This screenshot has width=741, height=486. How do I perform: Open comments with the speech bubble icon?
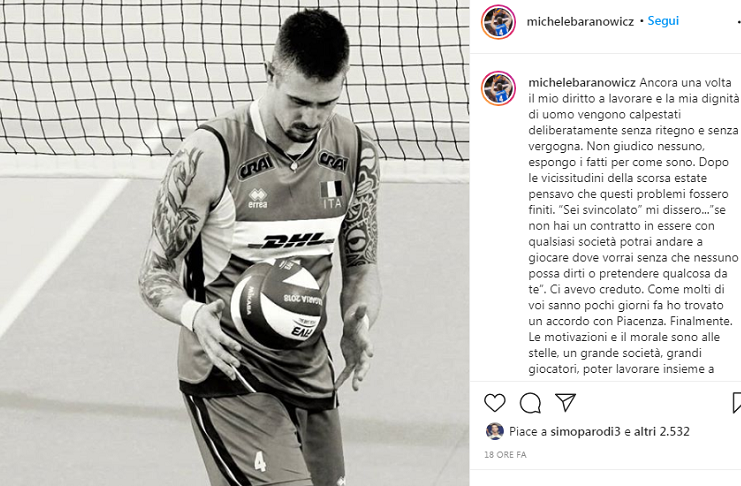pyautogui.click(x=530, y=403)
